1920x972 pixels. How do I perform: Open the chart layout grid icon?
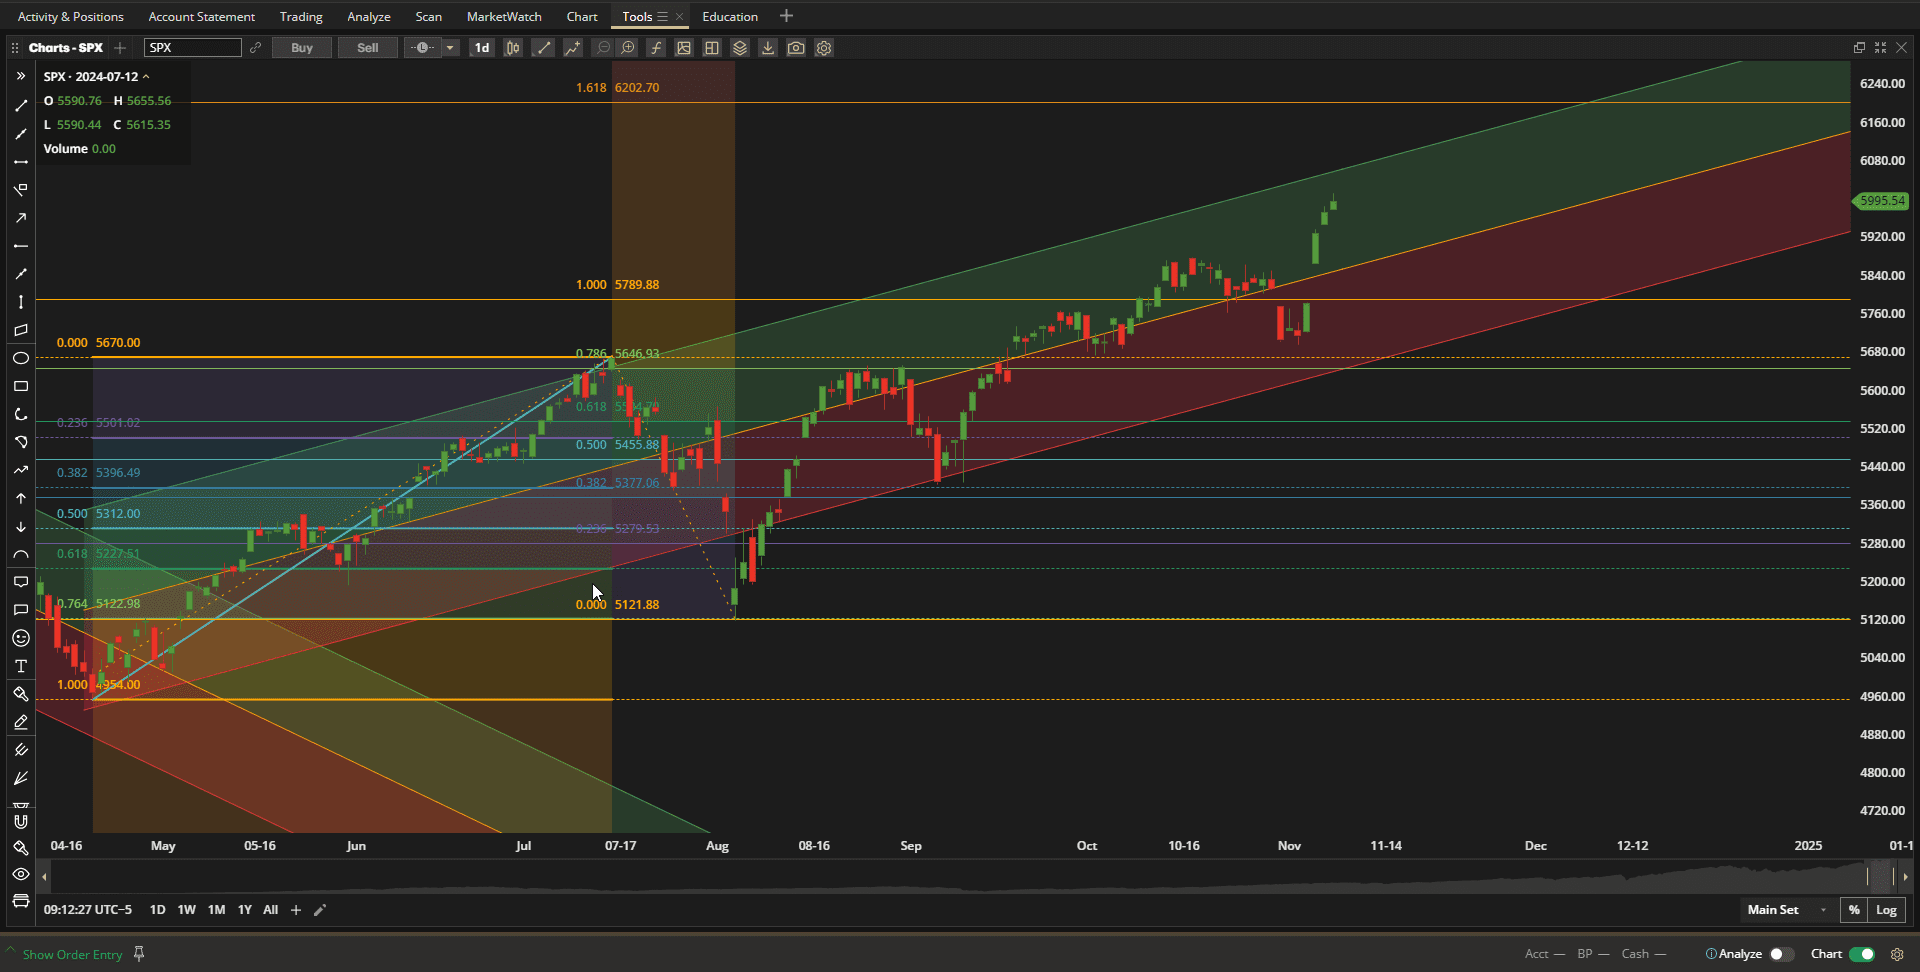pos(712,48)
